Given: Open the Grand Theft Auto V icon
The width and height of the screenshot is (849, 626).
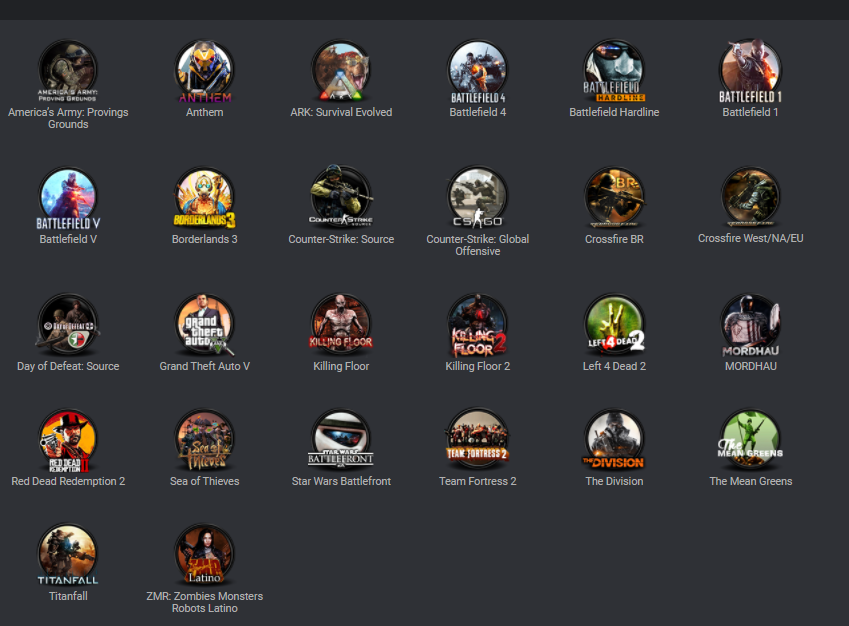Looking at the screenshot, I should tap(205, 324).
